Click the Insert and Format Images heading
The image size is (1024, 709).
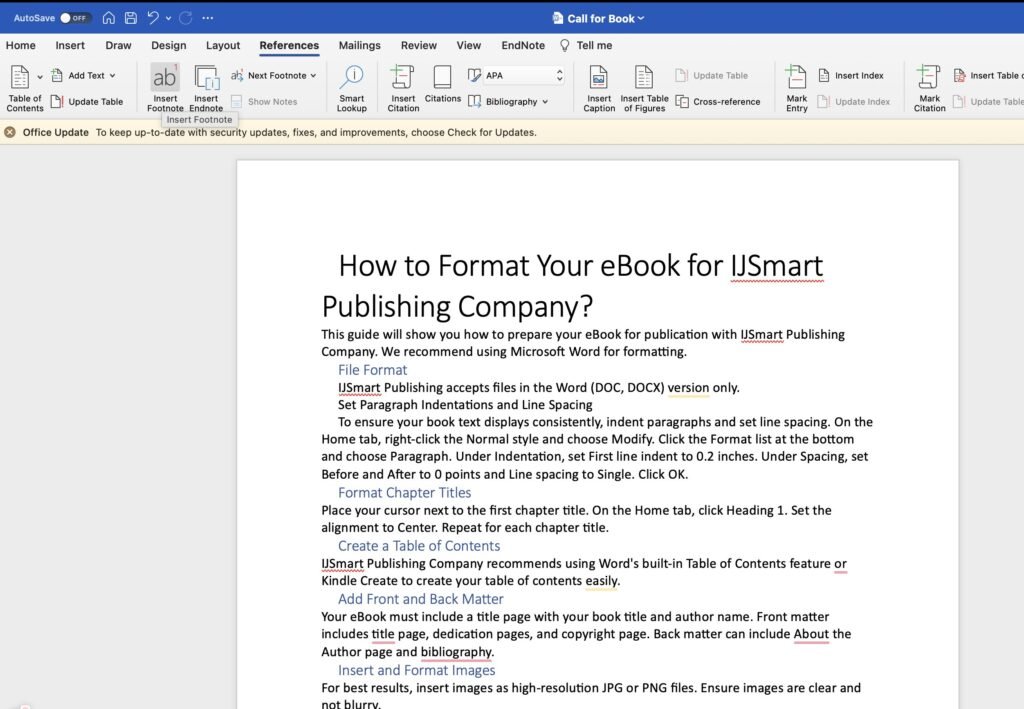[x=416, y=670]
